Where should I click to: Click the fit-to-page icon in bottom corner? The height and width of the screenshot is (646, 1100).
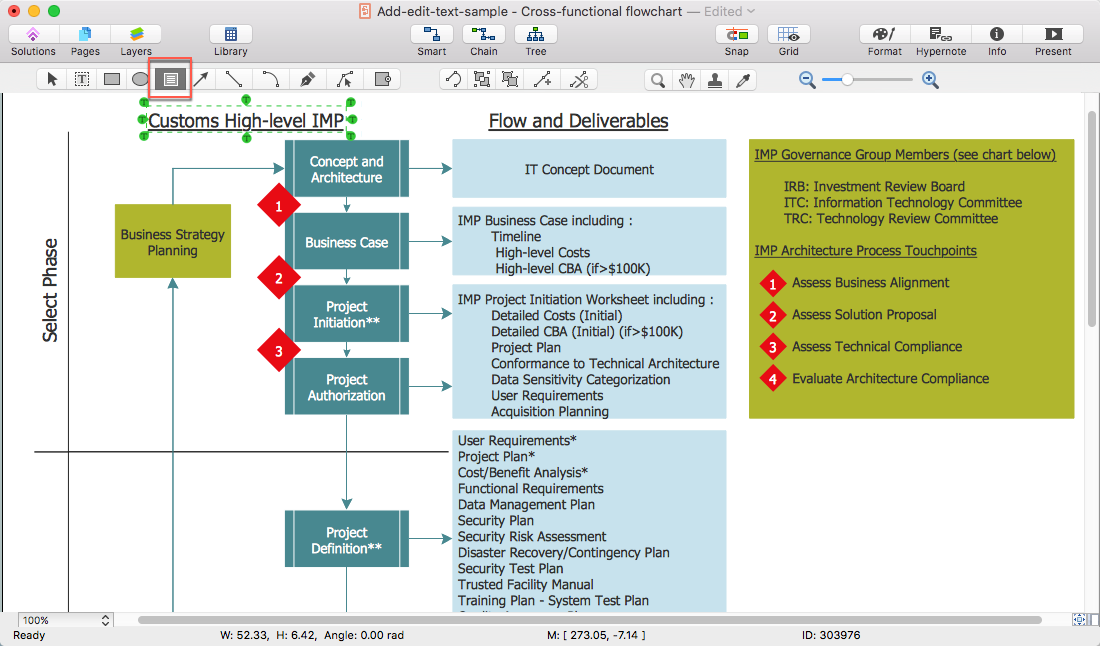1079,619
